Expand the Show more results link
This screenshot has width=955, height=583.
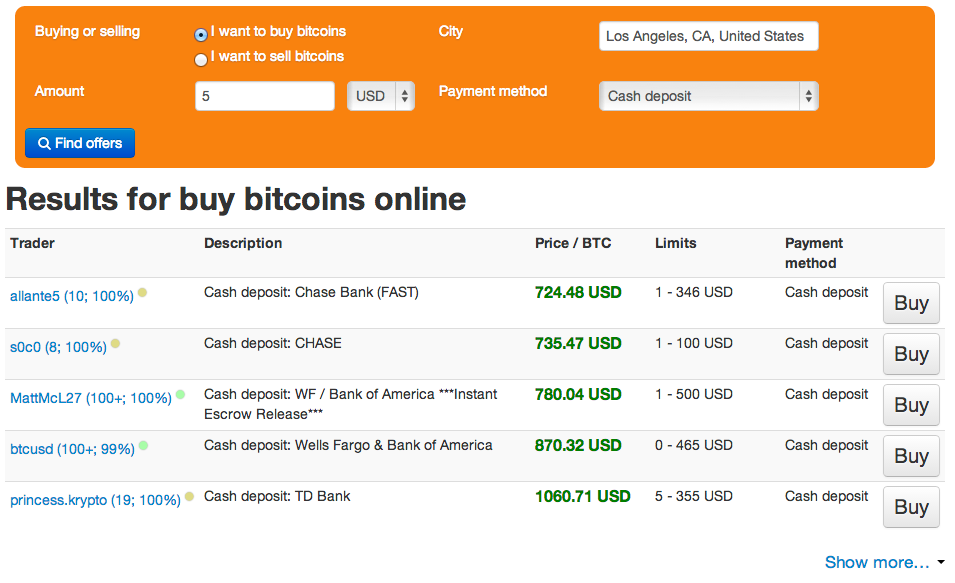(x=877, y=562)
